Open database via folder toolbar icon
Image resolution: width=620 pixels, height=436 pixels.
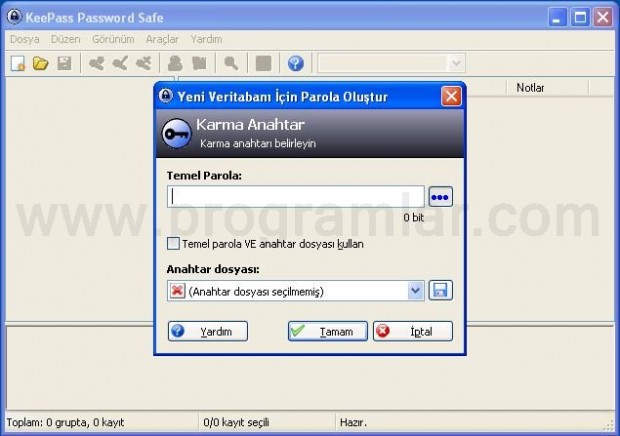[40, 63]
